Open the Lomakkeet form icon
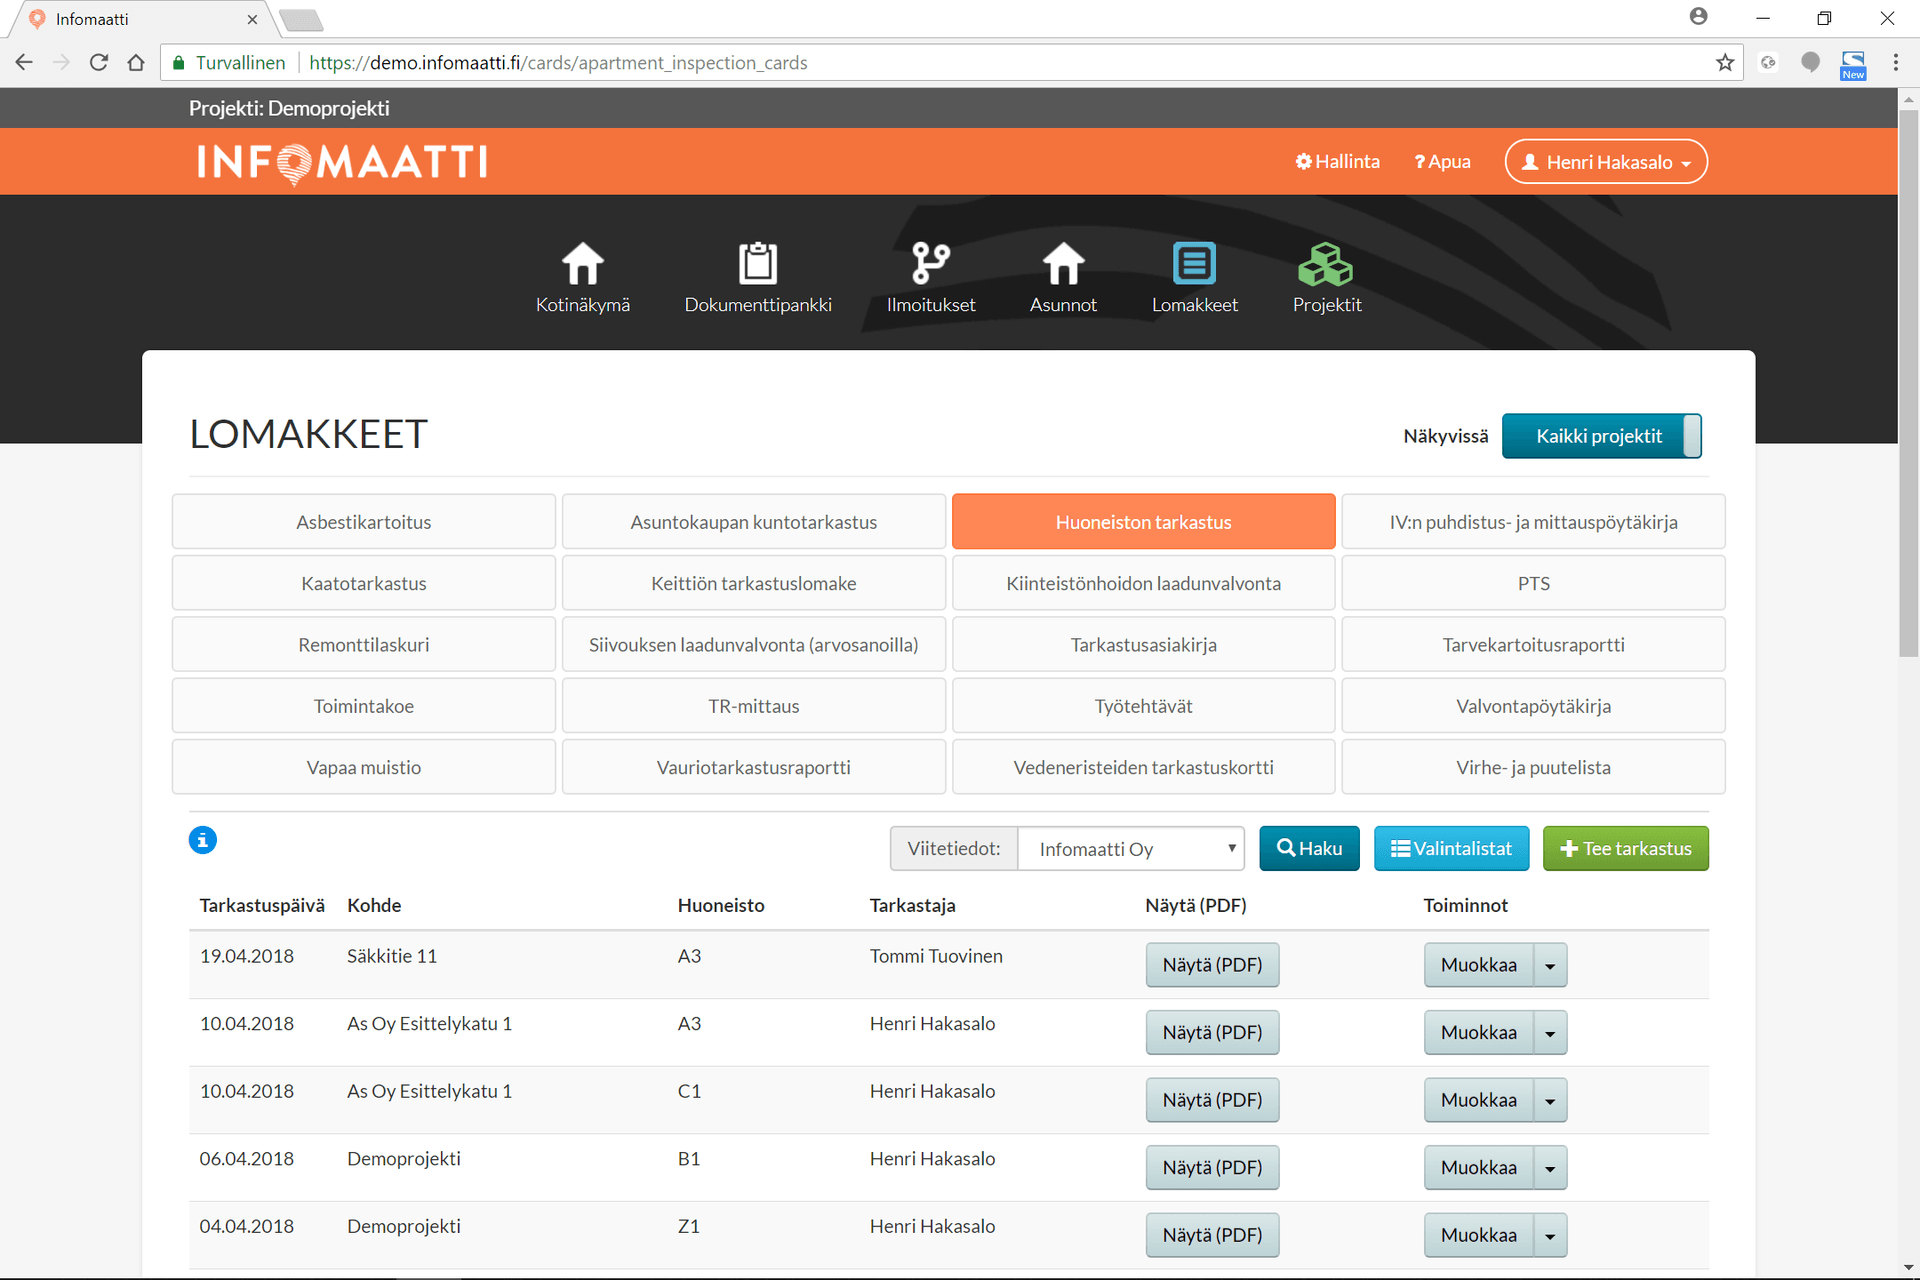Viewport: 1920px width, 1280px height. (1194, 265)
